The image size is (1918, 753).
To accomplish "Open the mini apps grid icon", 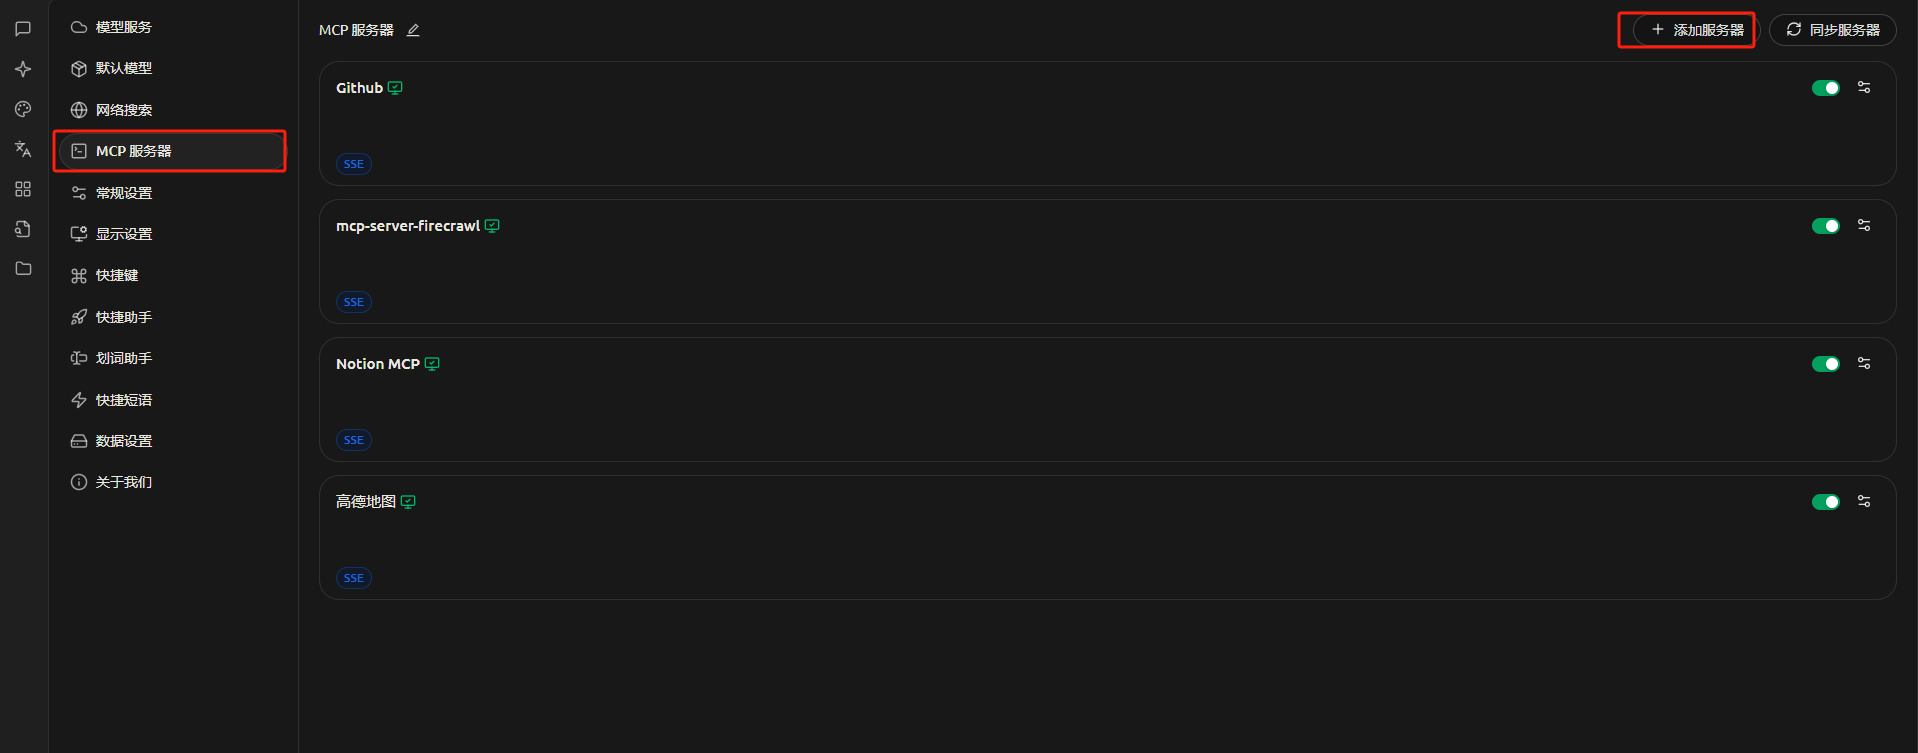I will pos(23,189).
